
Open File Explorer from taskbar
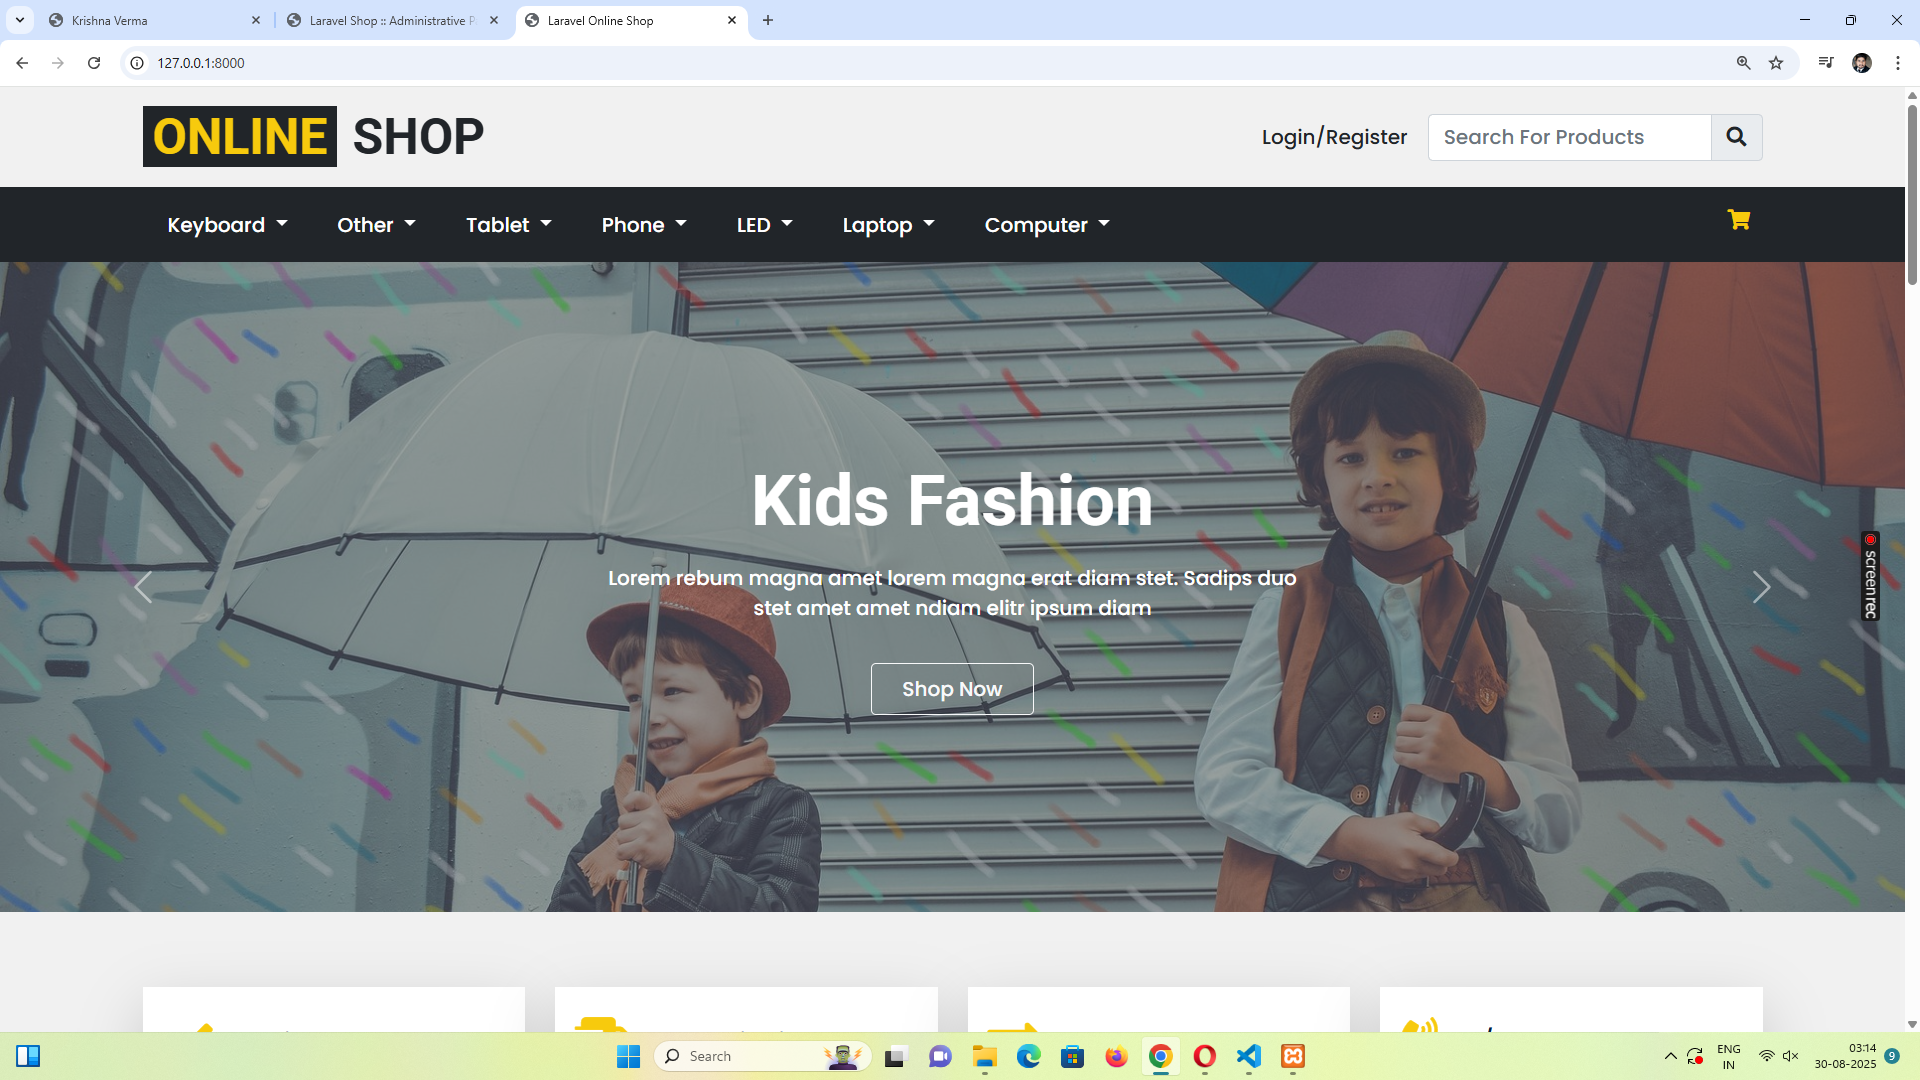(x=985, y=1056)
